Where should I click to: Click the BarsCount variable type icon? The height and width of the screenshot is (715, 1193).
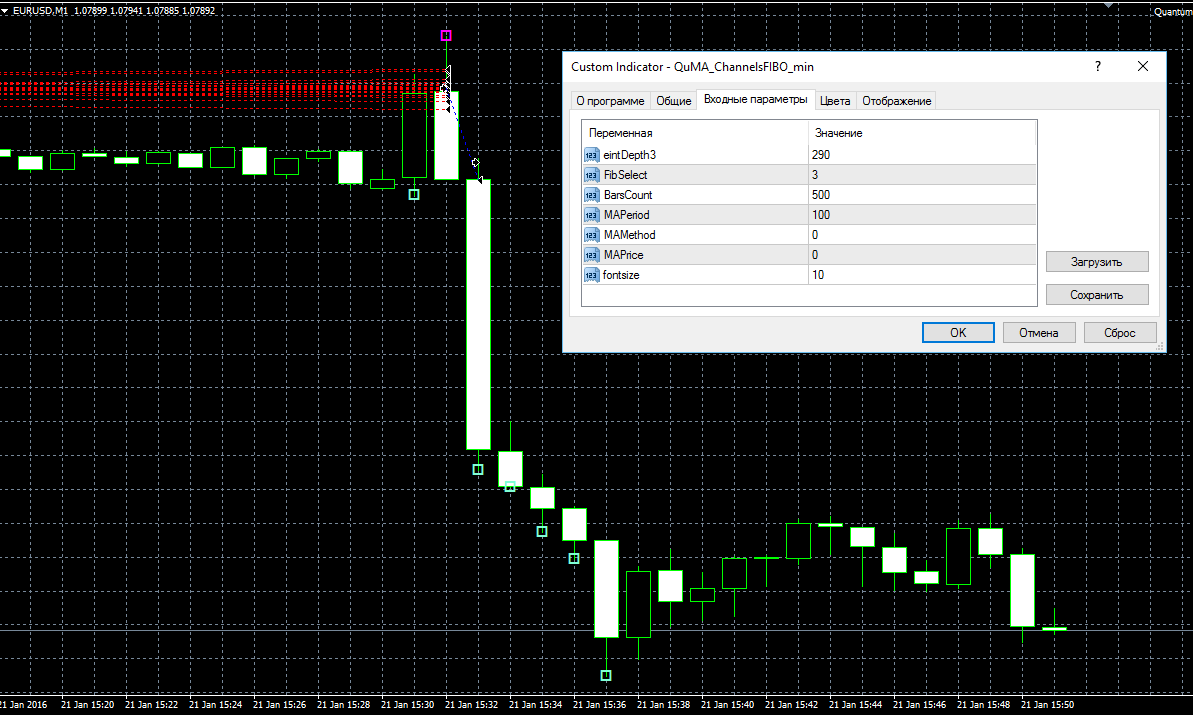point(591,195)
